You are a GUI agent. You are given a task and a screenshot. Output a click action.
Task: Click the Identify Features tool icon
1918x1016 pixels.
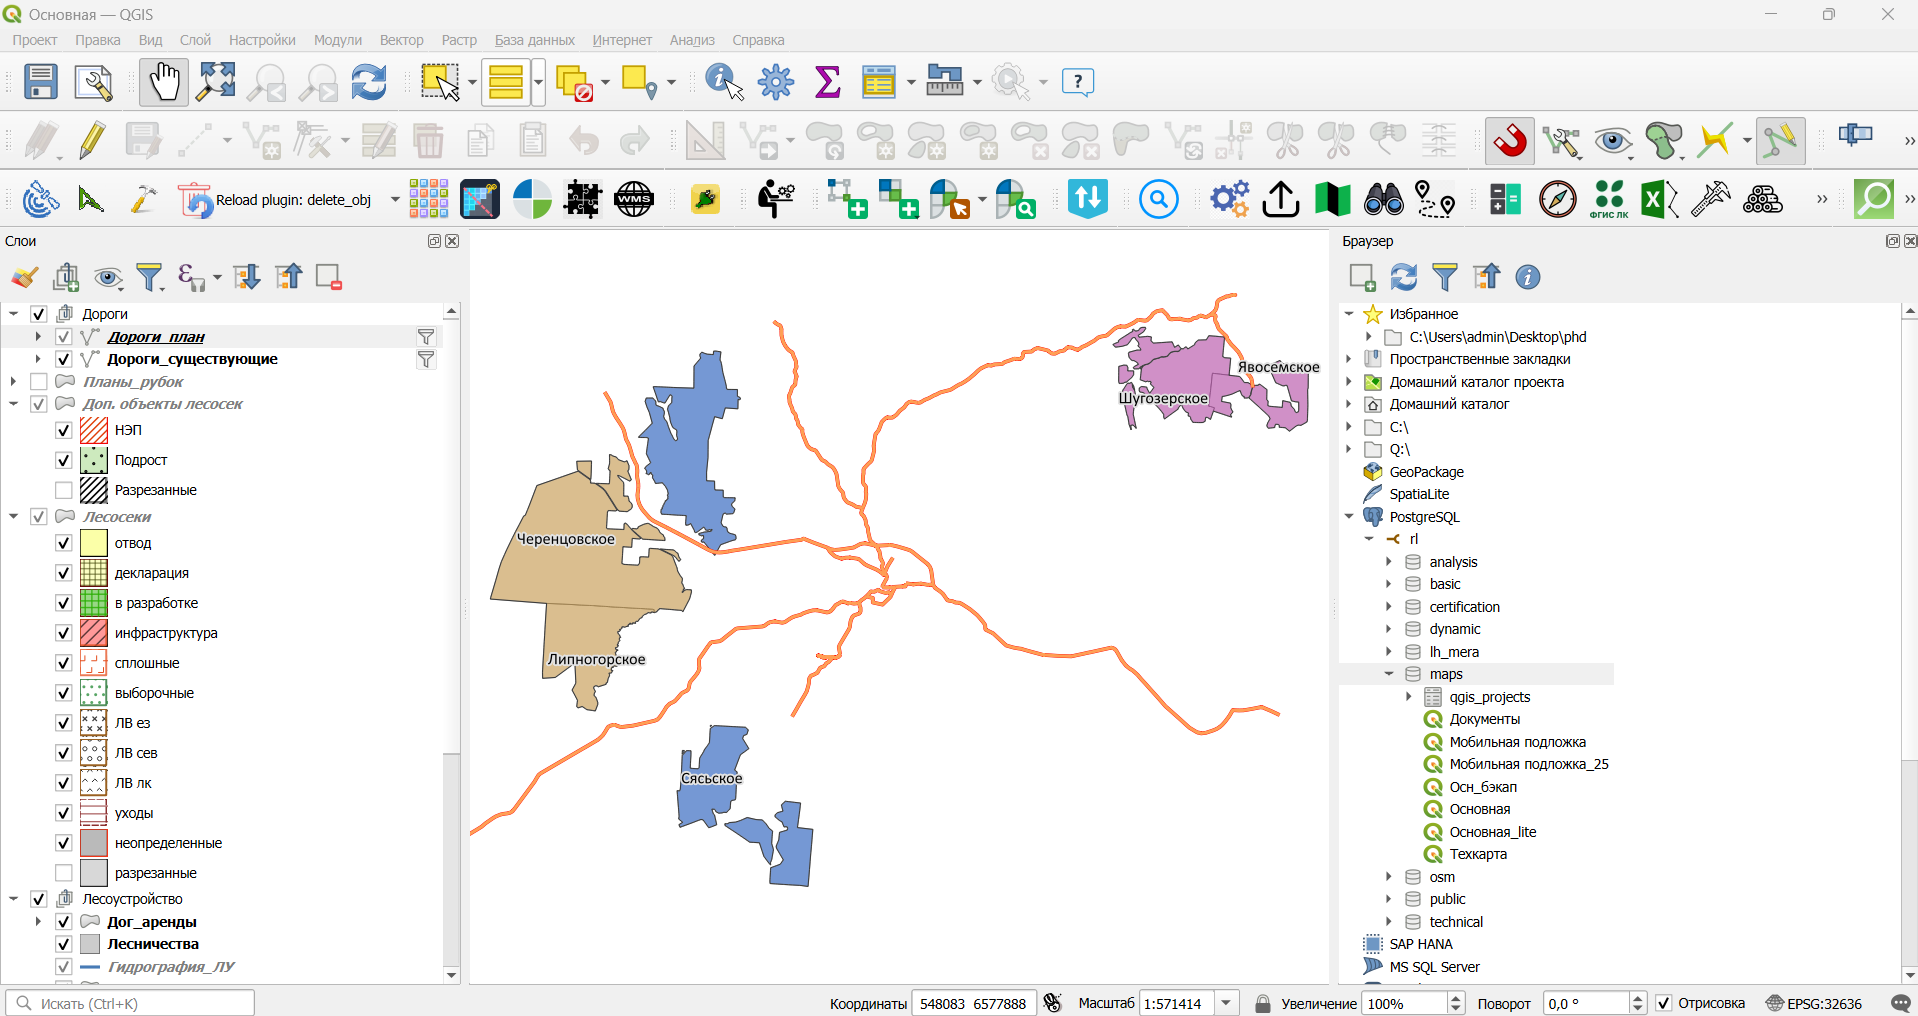coord(724,82)
